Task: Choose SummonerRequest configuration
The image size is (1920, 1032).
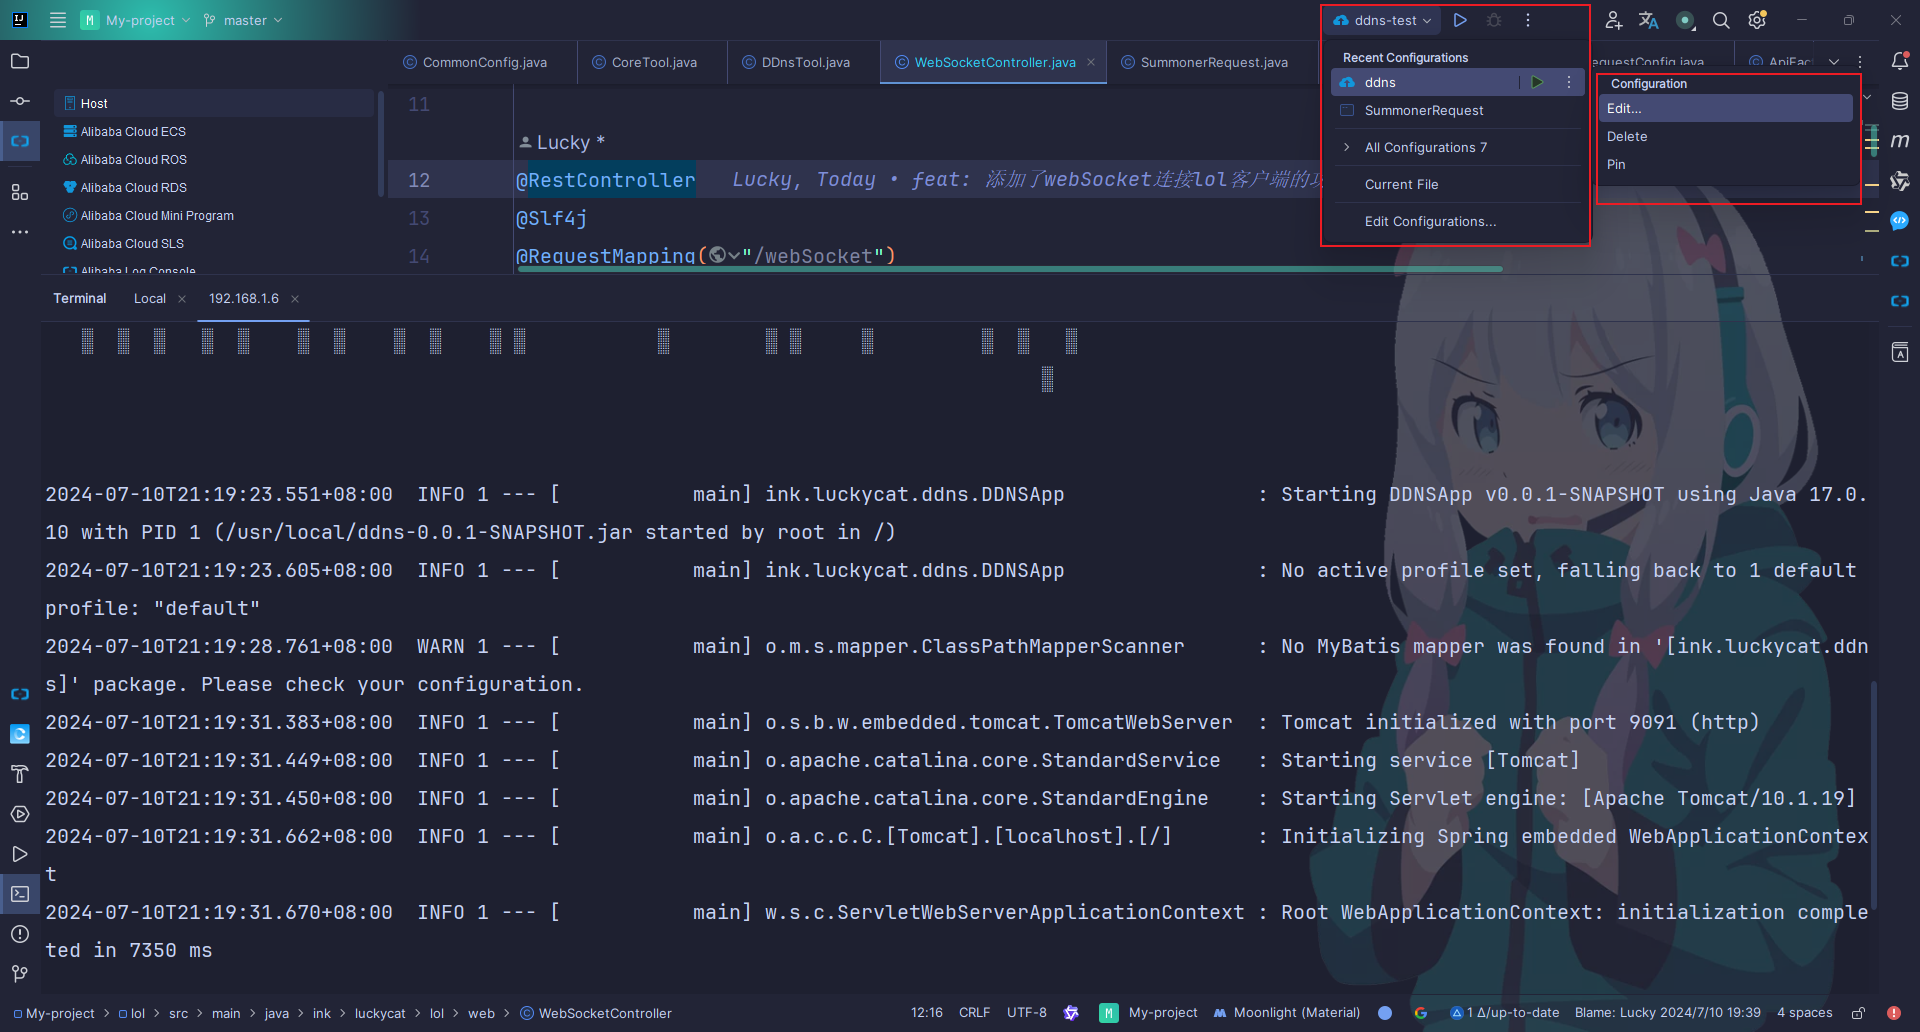Action: point(1458,110)
